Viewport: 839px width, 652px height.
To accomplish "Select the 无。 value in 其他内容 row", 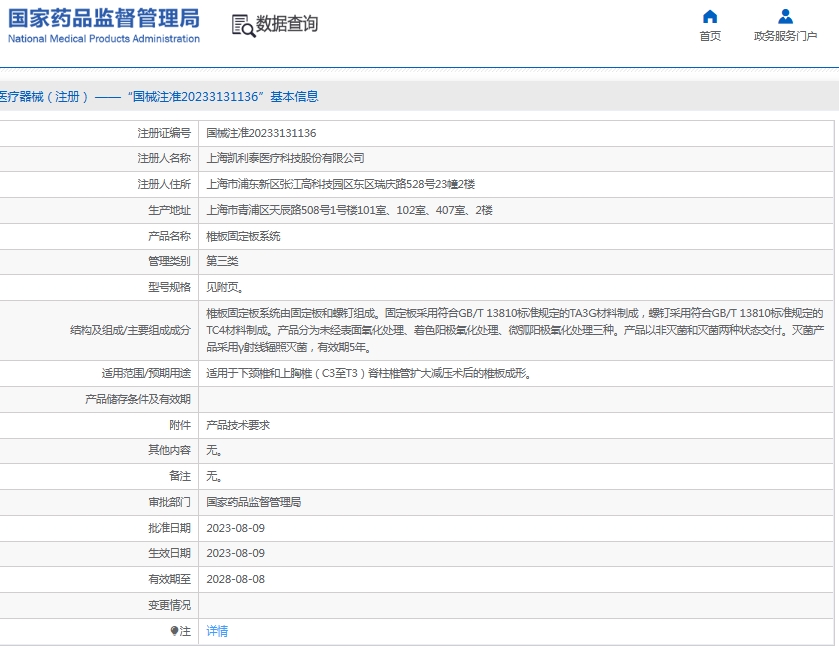I will [215, 450].
